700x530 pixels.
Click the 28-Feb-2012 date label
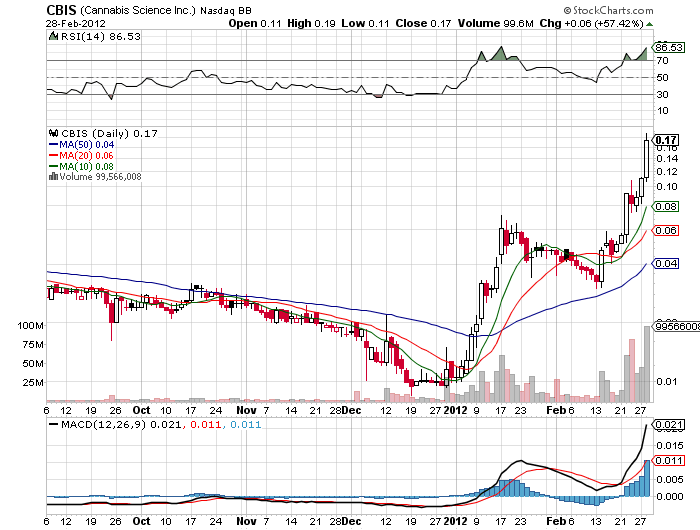point(75,24)
